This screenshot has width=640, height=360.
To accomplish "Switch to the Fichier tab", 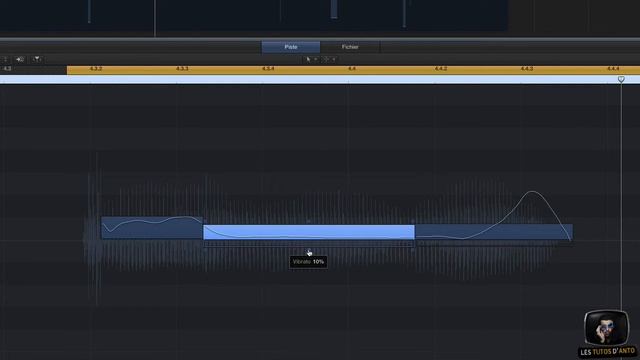I will pos(350,47).
